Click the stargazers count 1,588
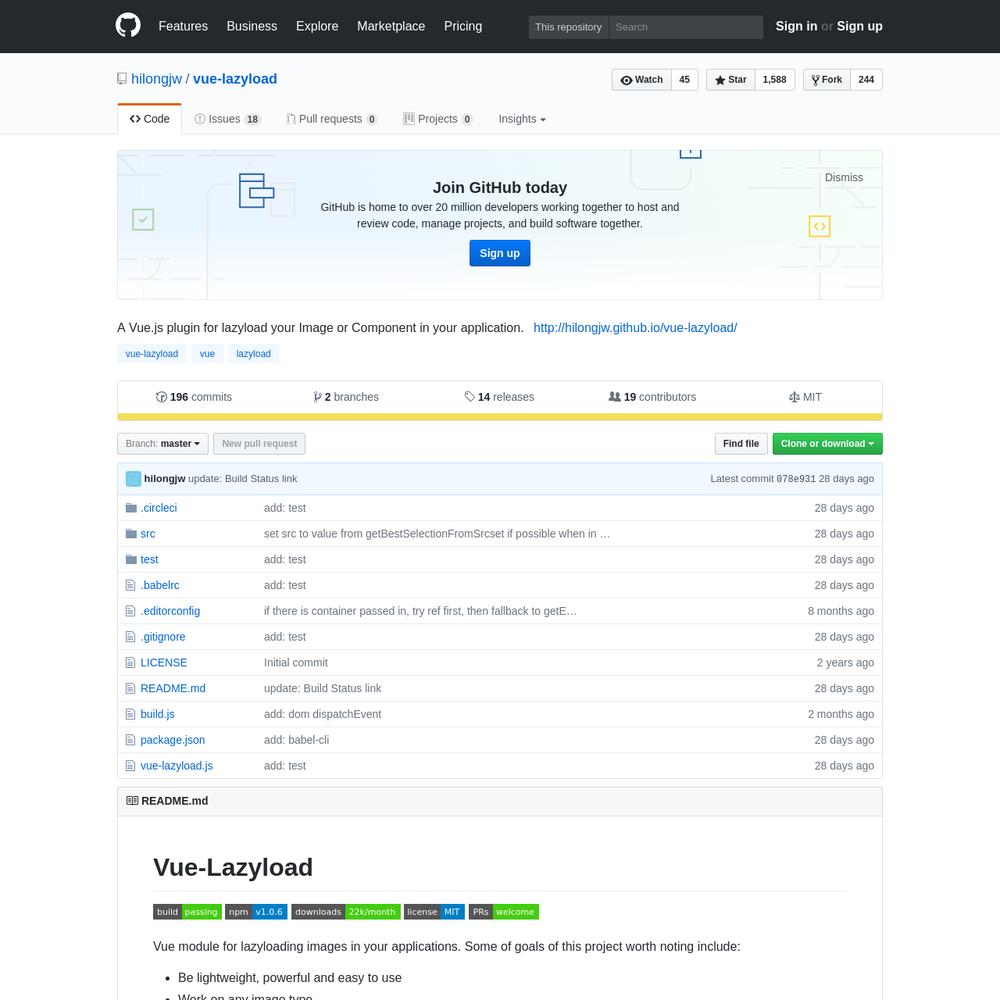 coord(775,80)
